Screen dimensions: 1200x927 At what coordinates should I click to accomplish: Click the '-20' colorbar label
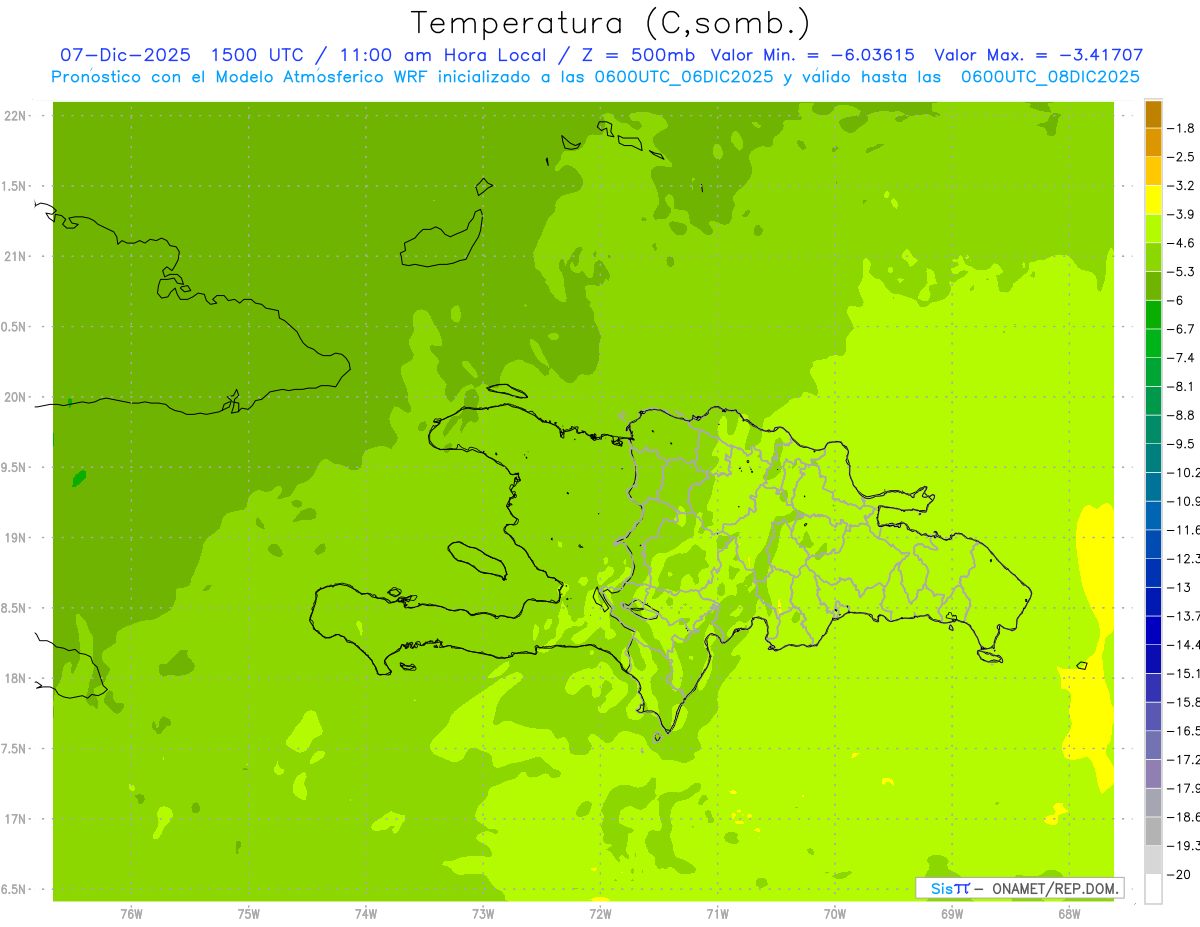tap(1180, 875)
